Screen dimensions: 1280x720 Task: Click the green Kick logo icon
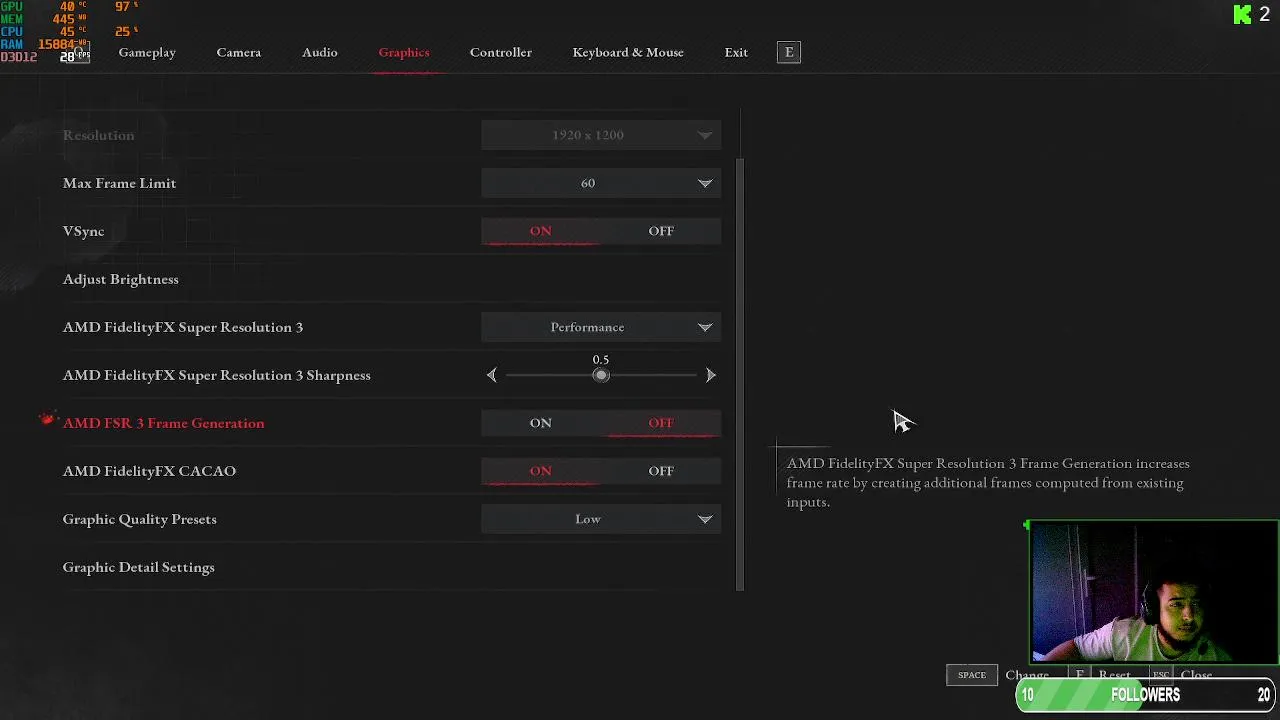1243,14
